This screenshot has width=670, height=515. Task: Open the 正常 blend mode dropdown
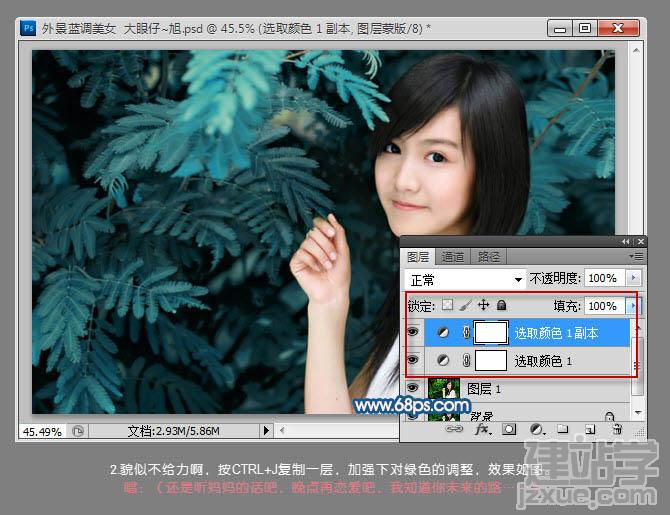pyautogui.click(x=465, y=280)
